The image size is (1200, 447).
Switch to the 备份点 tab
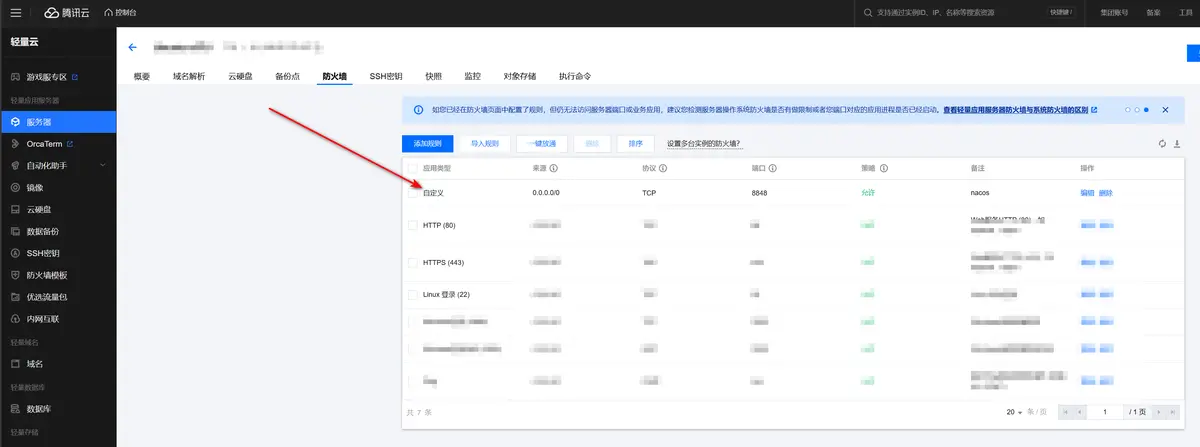click(287, 76)
